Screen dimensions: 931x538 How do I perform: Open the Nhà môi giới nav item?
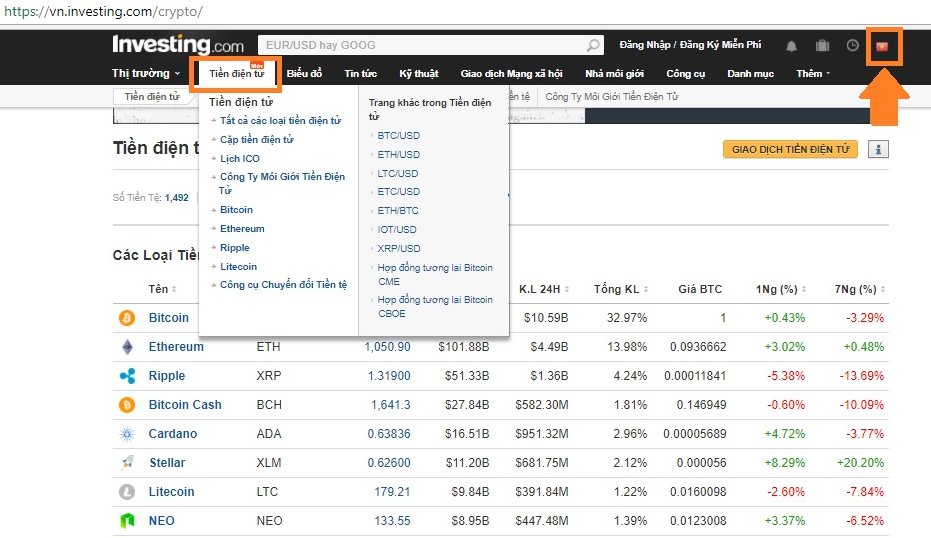coord(614,74)
